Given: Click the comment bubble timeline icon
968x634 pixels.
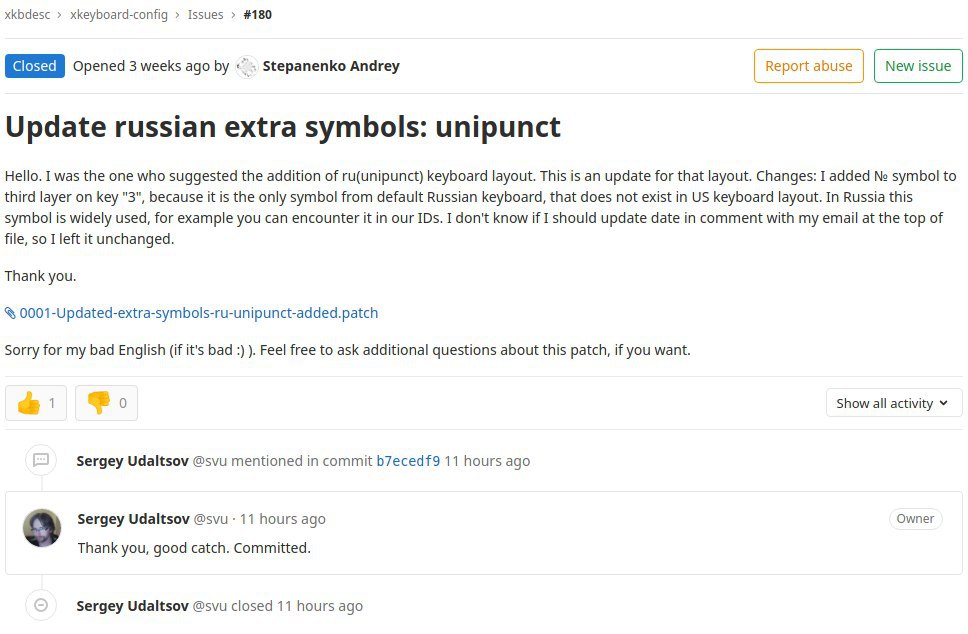Looking at the screenshot, I should tap(41, 460).
